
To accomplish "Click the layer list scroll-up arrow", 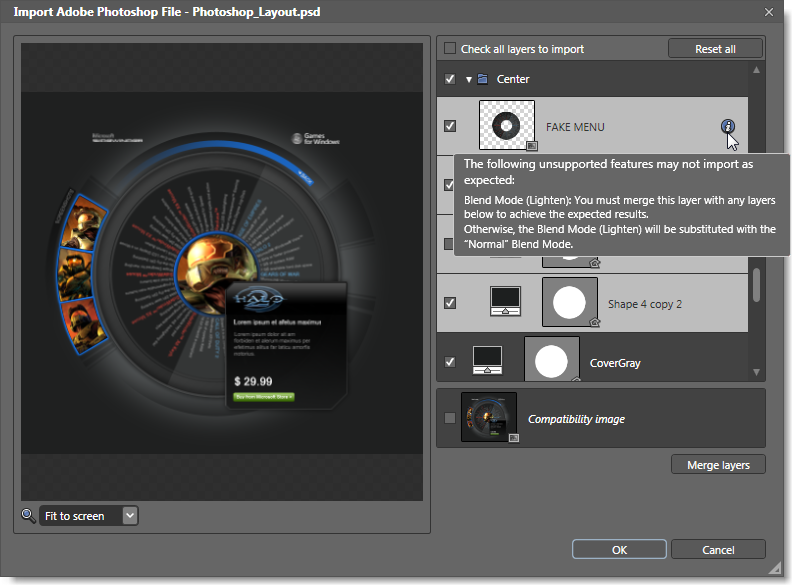I will point(756,70).
